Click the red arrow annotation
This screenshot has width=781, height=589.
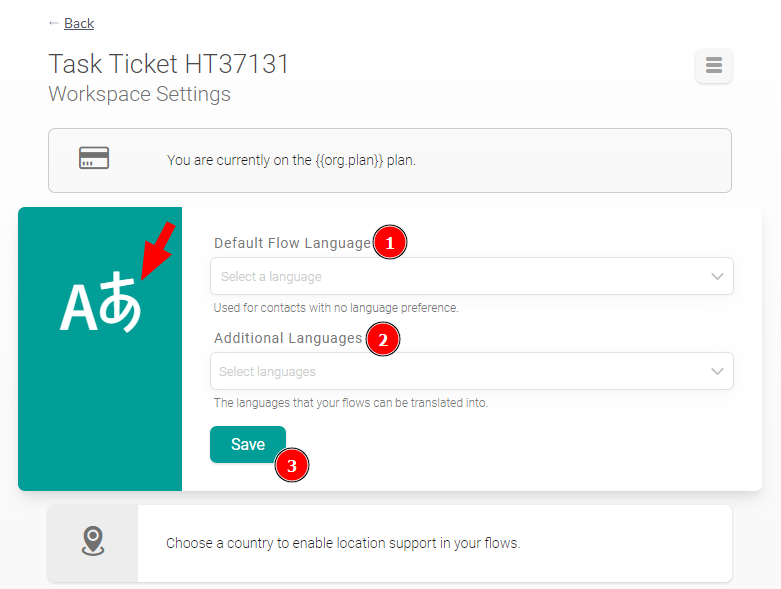coord(158,249)
